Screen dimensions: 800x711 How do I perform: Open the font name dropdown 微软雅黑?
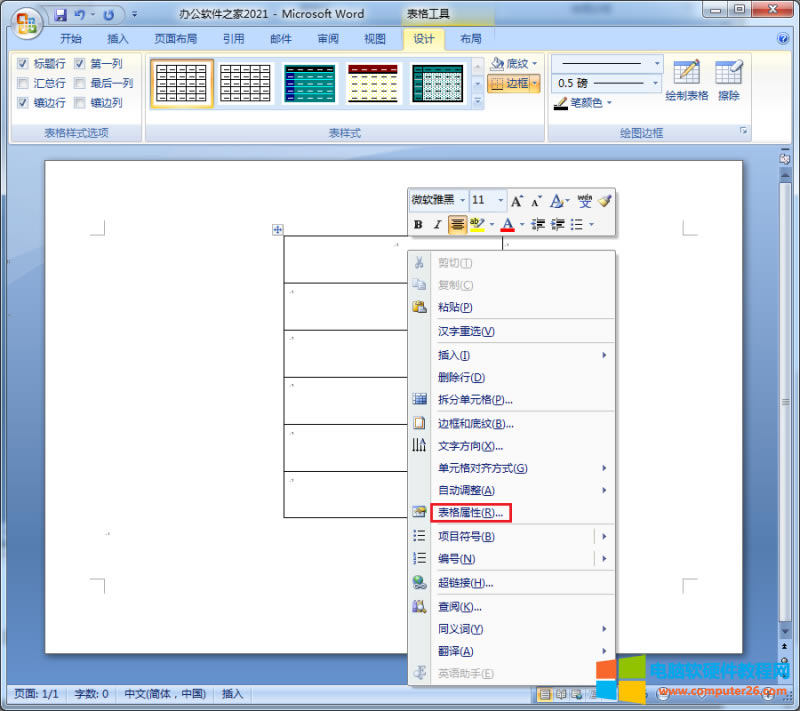462,200
